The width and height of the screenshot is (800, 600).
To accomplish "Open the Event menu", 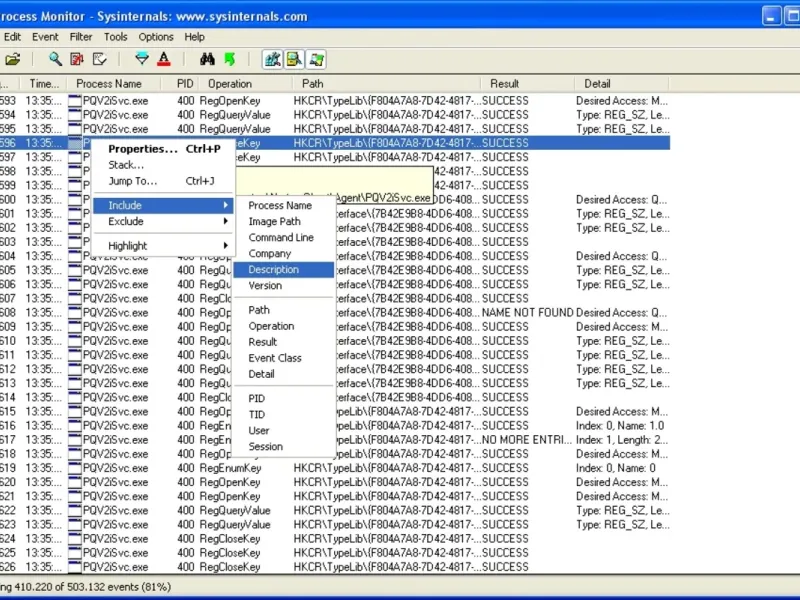I will click(45, 37).
